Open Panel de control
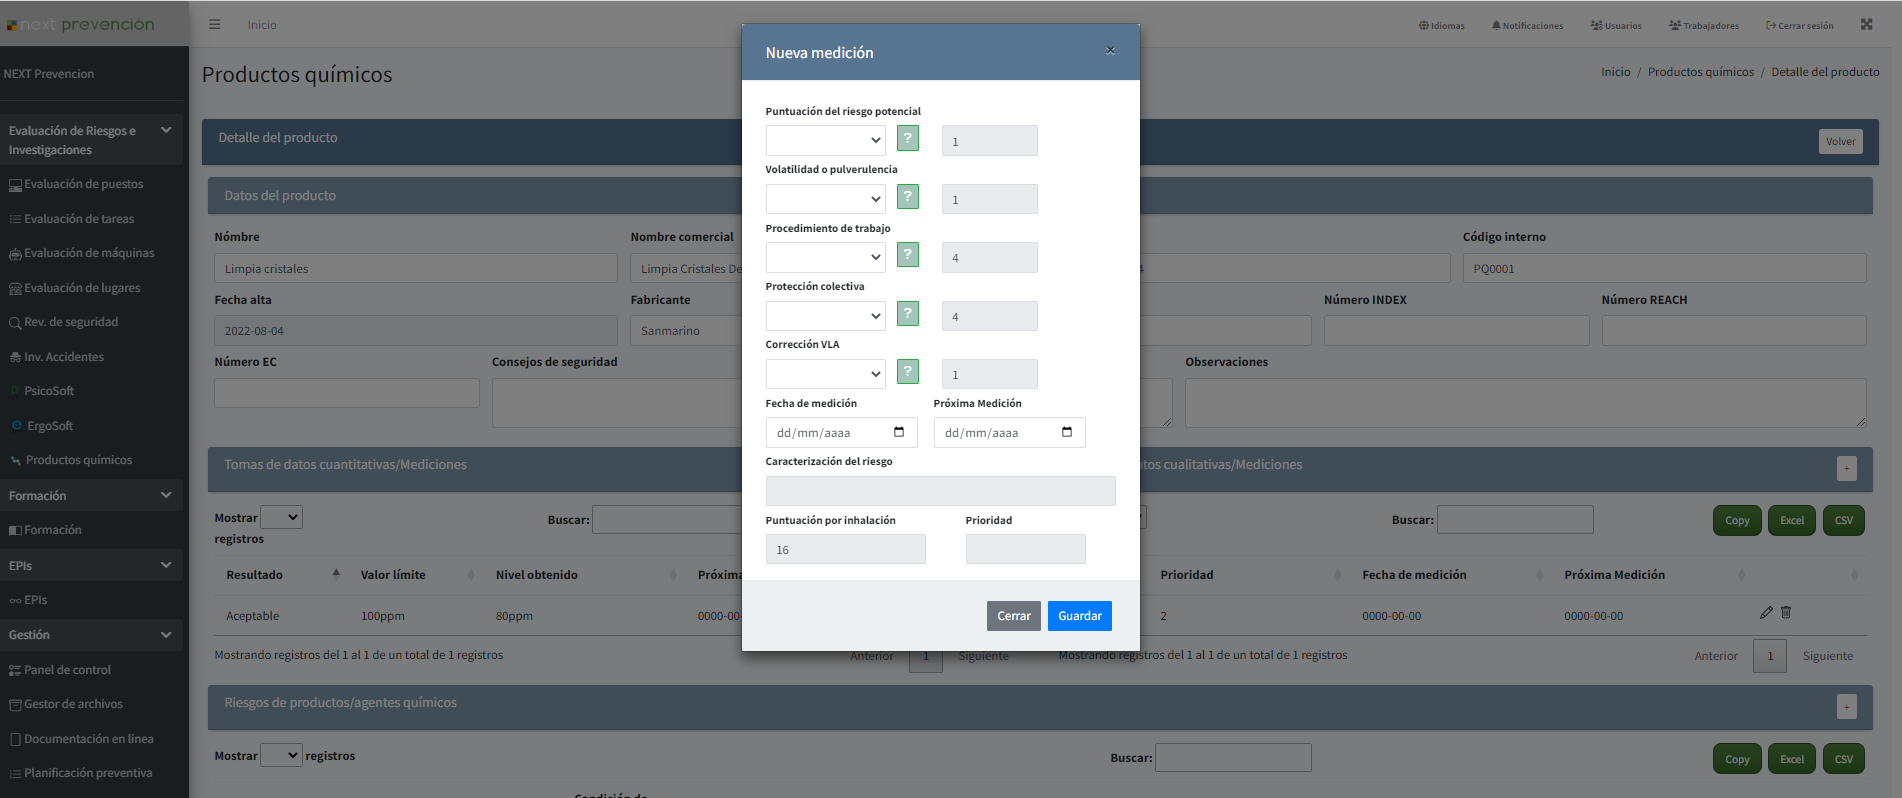The width and height of the screenshot is (1902, 798). pyautogui.click(x=68, y=670)
